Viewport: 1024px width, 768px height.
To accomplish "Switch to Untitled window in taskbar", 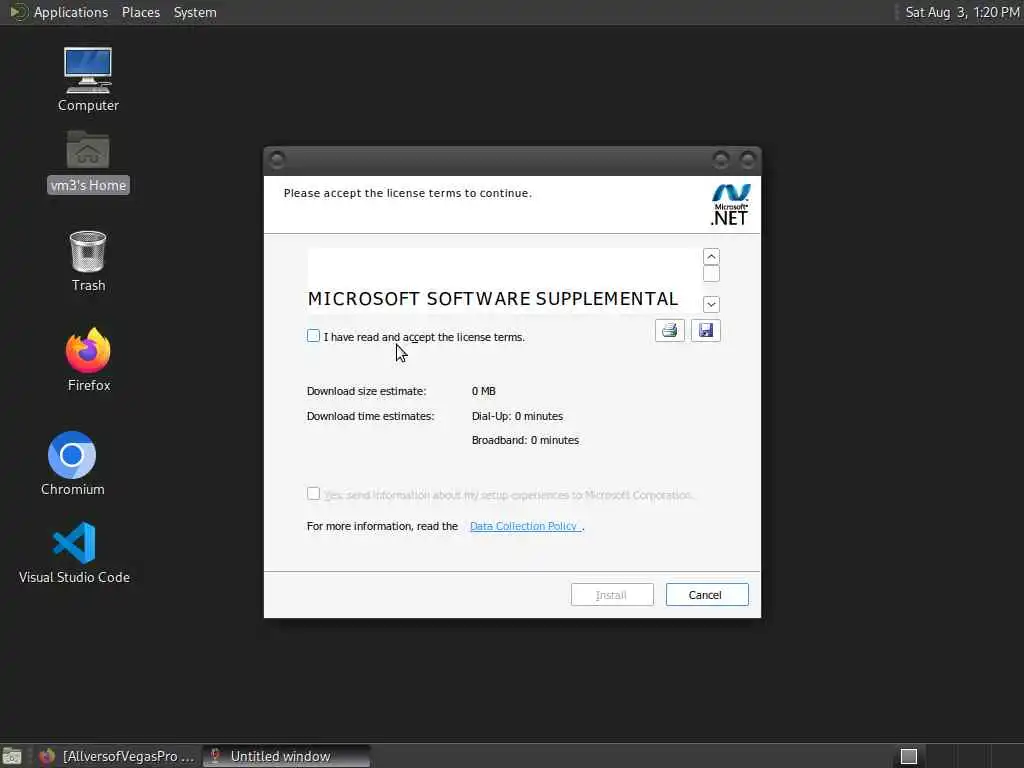I will pos(285,756).
